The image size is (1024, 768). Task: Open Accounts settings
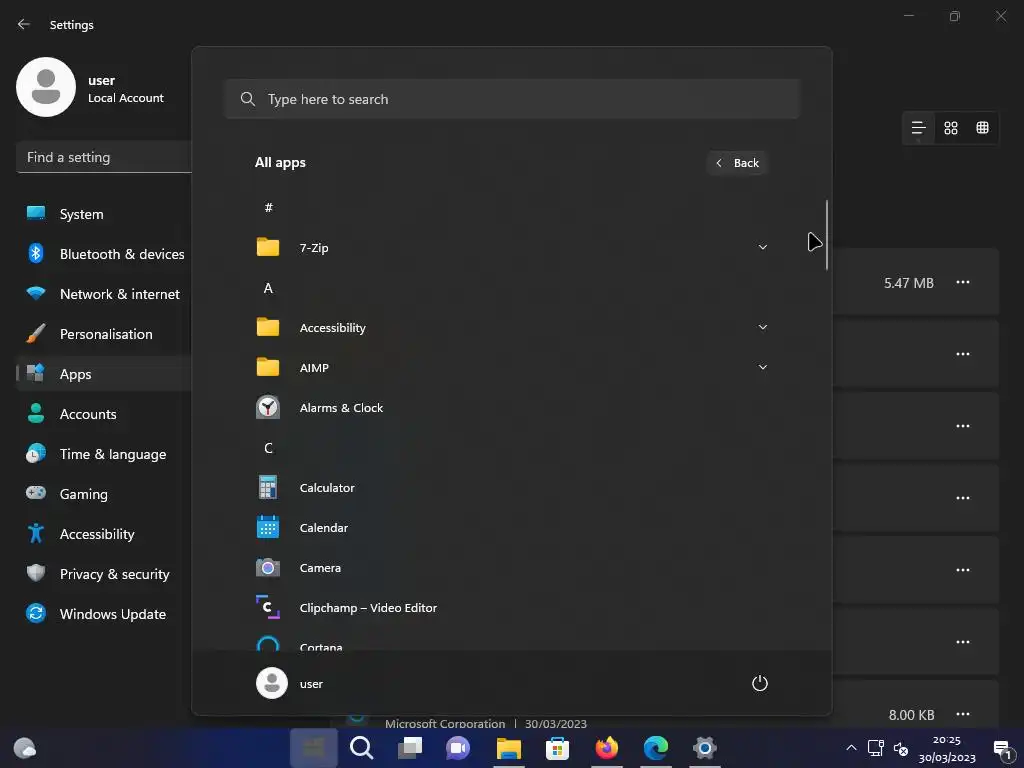[104, 414]
